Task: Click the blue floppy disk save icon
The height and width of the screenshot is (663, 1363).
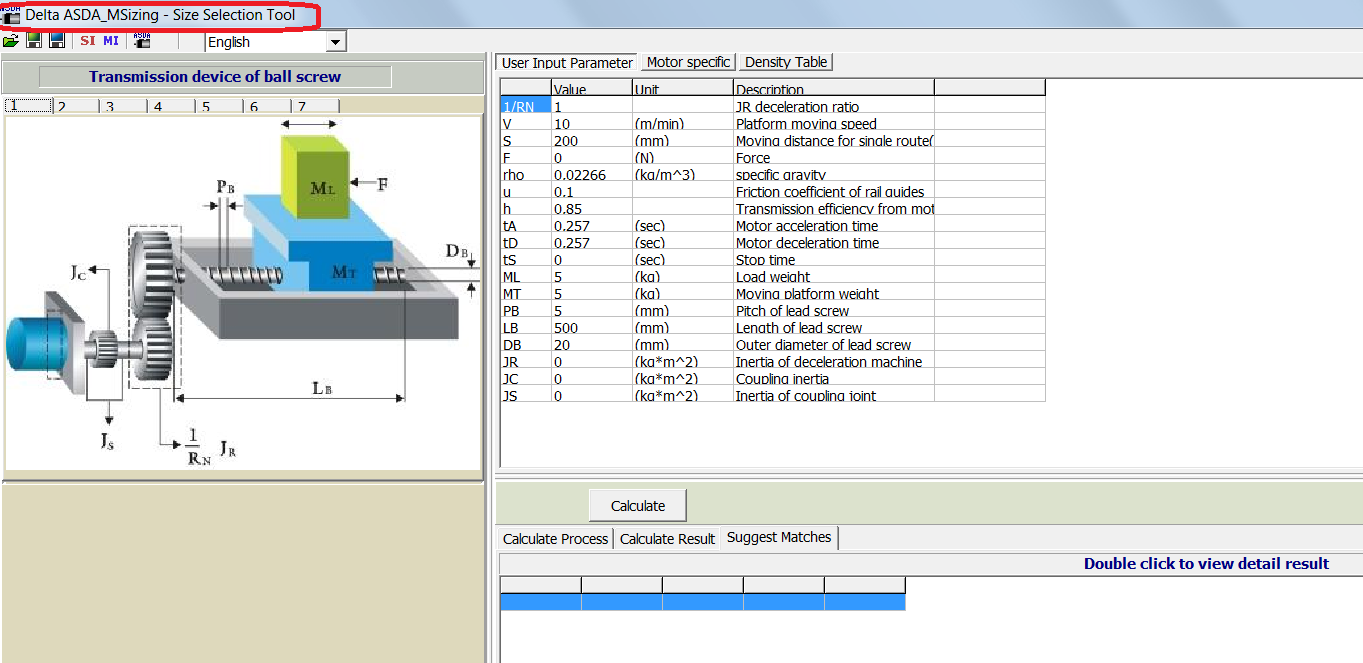Action: tap(57, 41)
